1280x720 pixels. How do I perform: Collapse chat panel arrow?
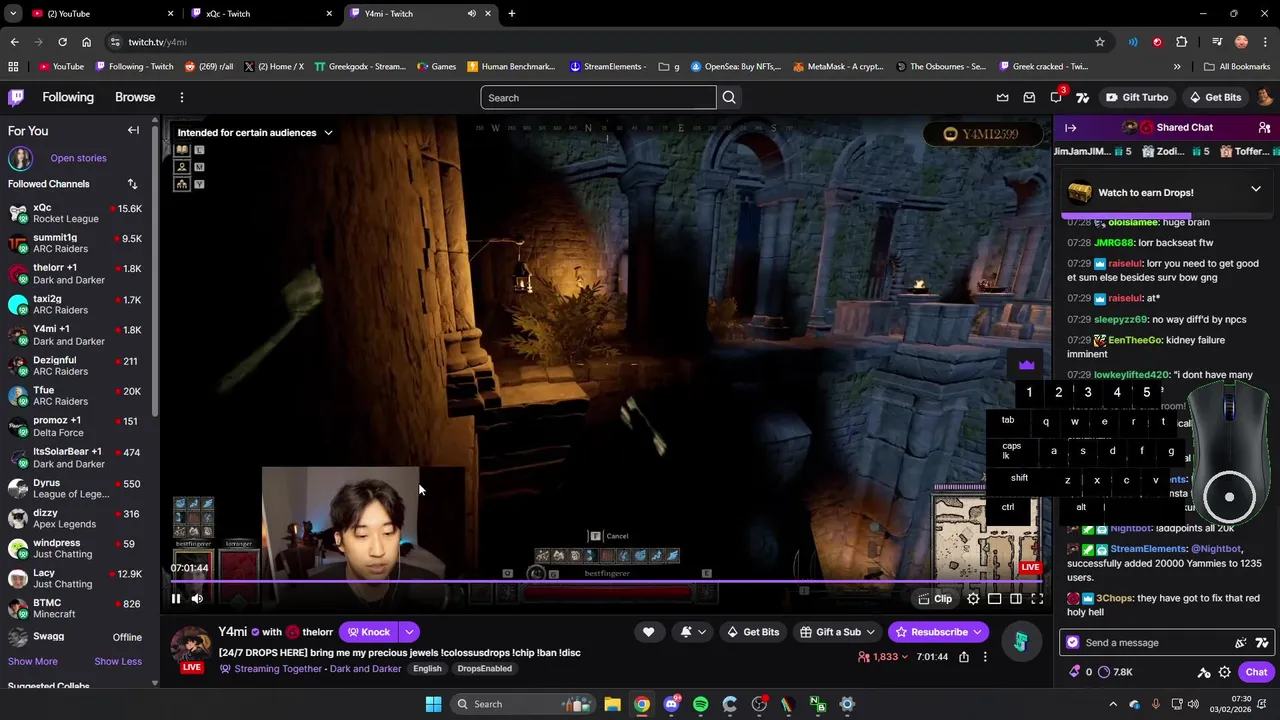pos(1070,128)
